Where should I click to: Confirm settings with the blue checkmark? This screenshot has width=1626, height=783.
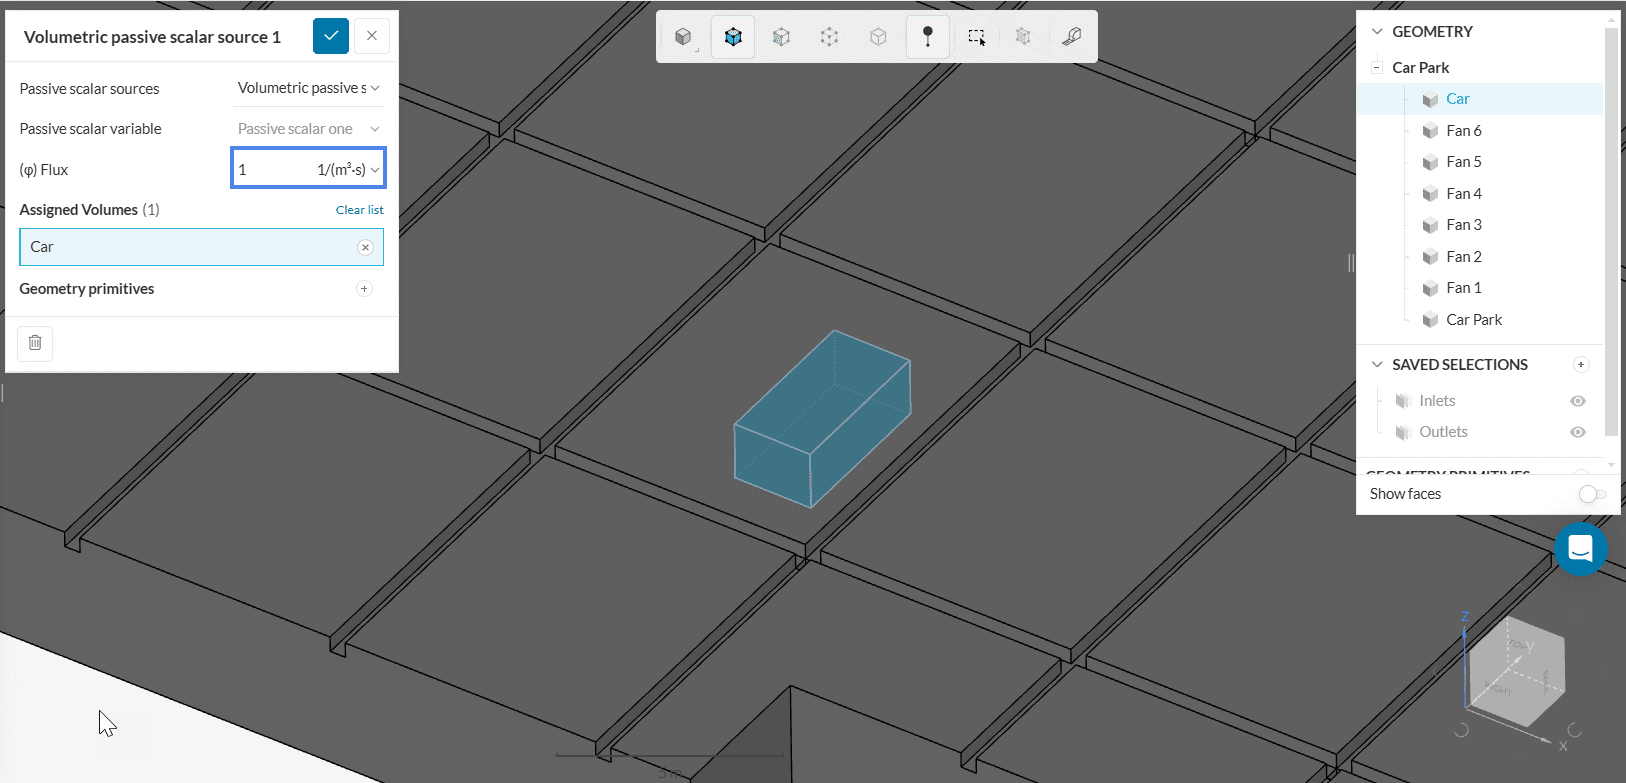tap(331, 36)
